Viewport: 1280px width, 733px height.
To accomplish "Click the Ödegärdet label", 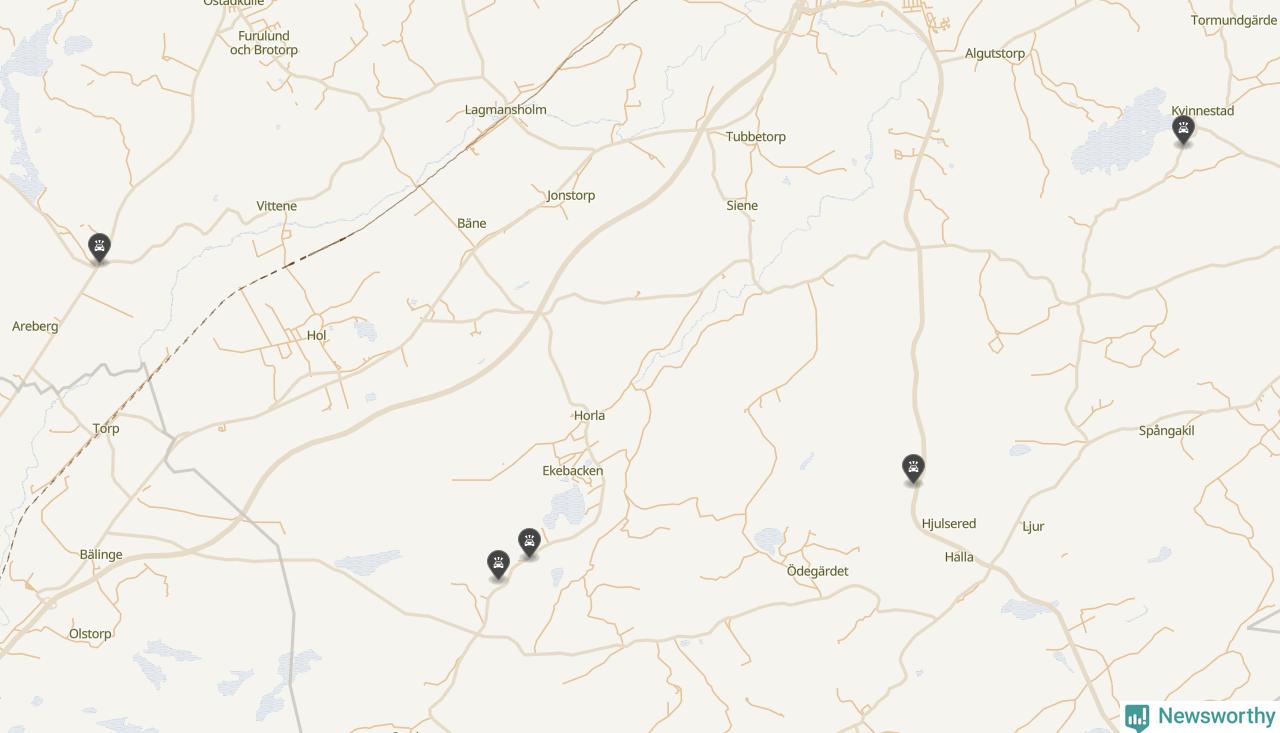I will [817, 572].
